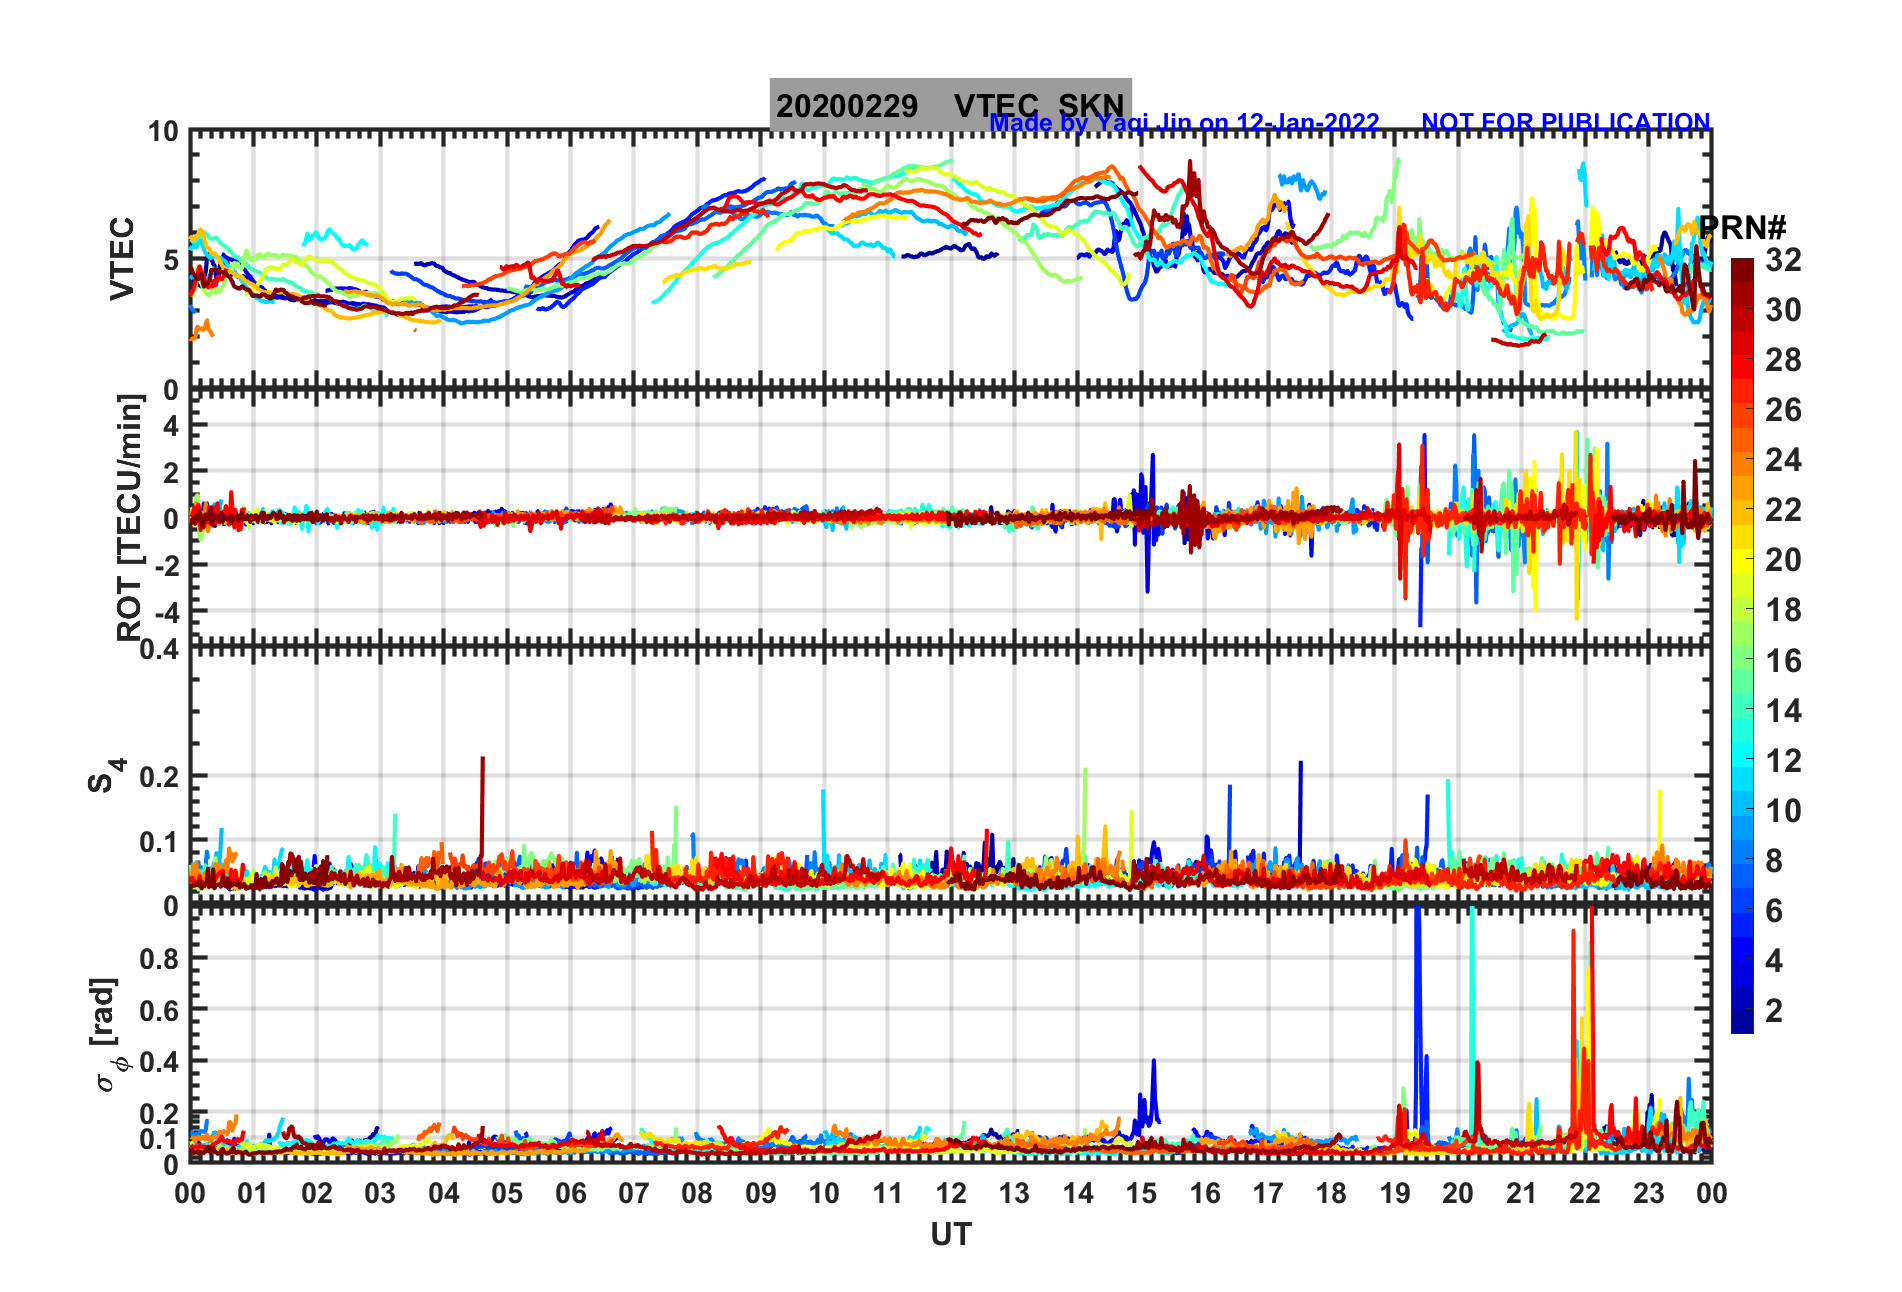Click the dark red top of the PRN colorbar

[1743, 272]
